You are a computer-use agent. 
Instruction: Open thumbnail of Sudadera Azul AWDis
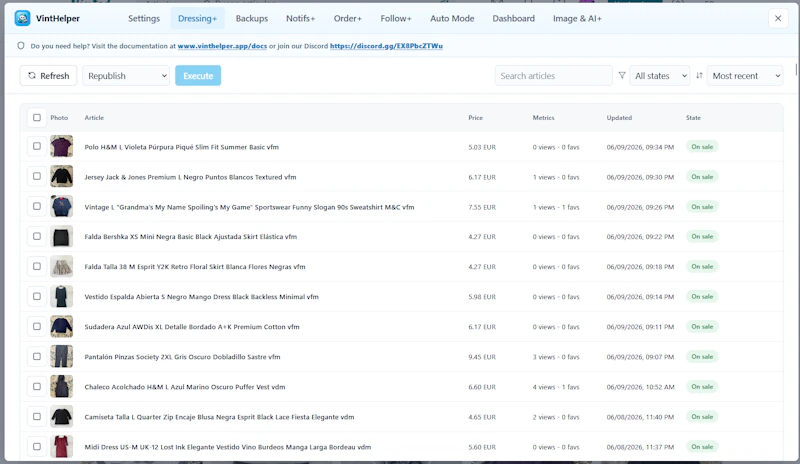tap(61, 327)
